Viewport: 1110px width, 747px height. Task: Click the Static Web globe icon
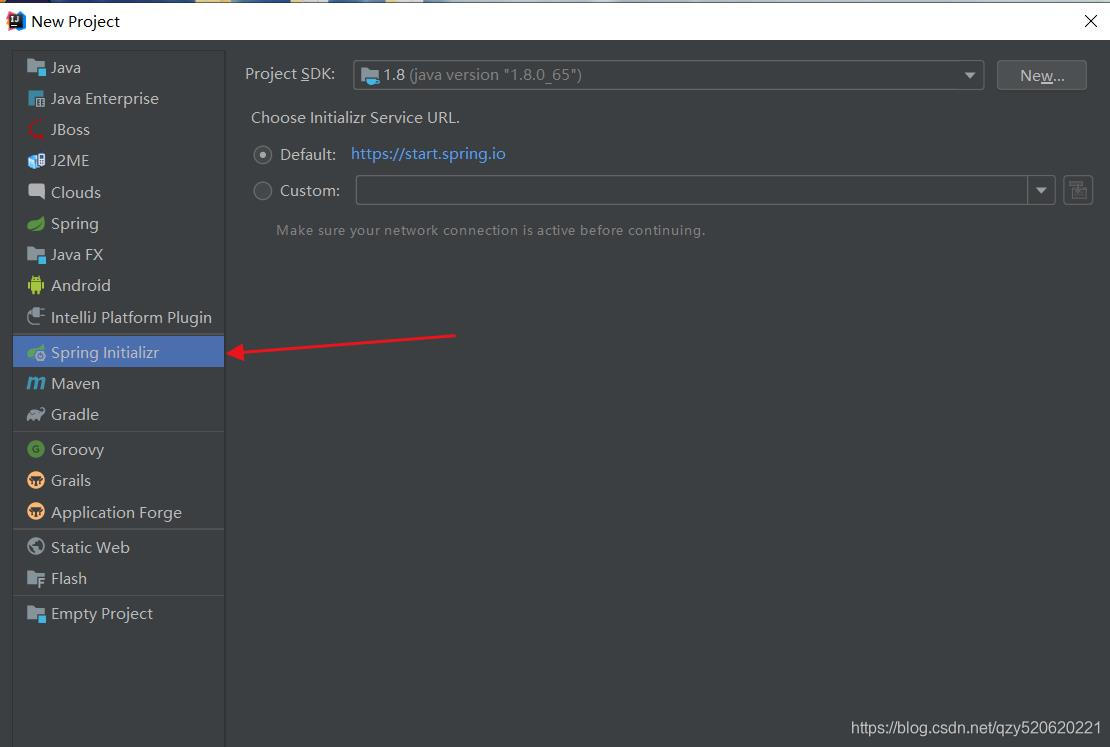tap(36, 547)
